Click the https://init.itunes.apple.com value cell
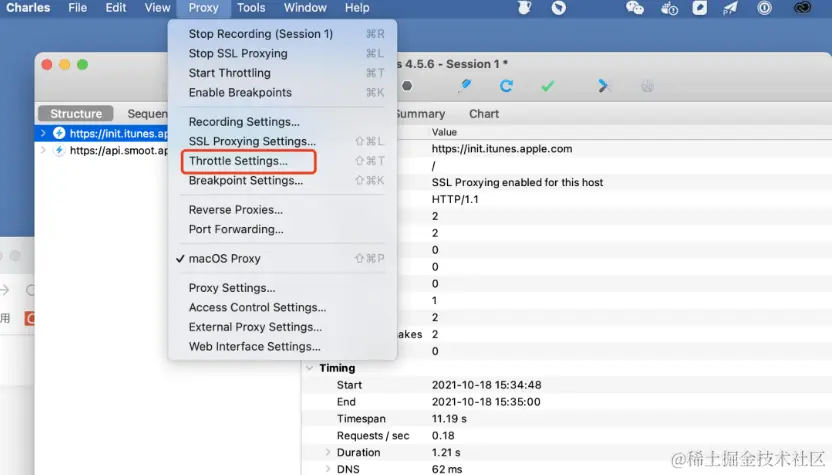 pos(502,149)
